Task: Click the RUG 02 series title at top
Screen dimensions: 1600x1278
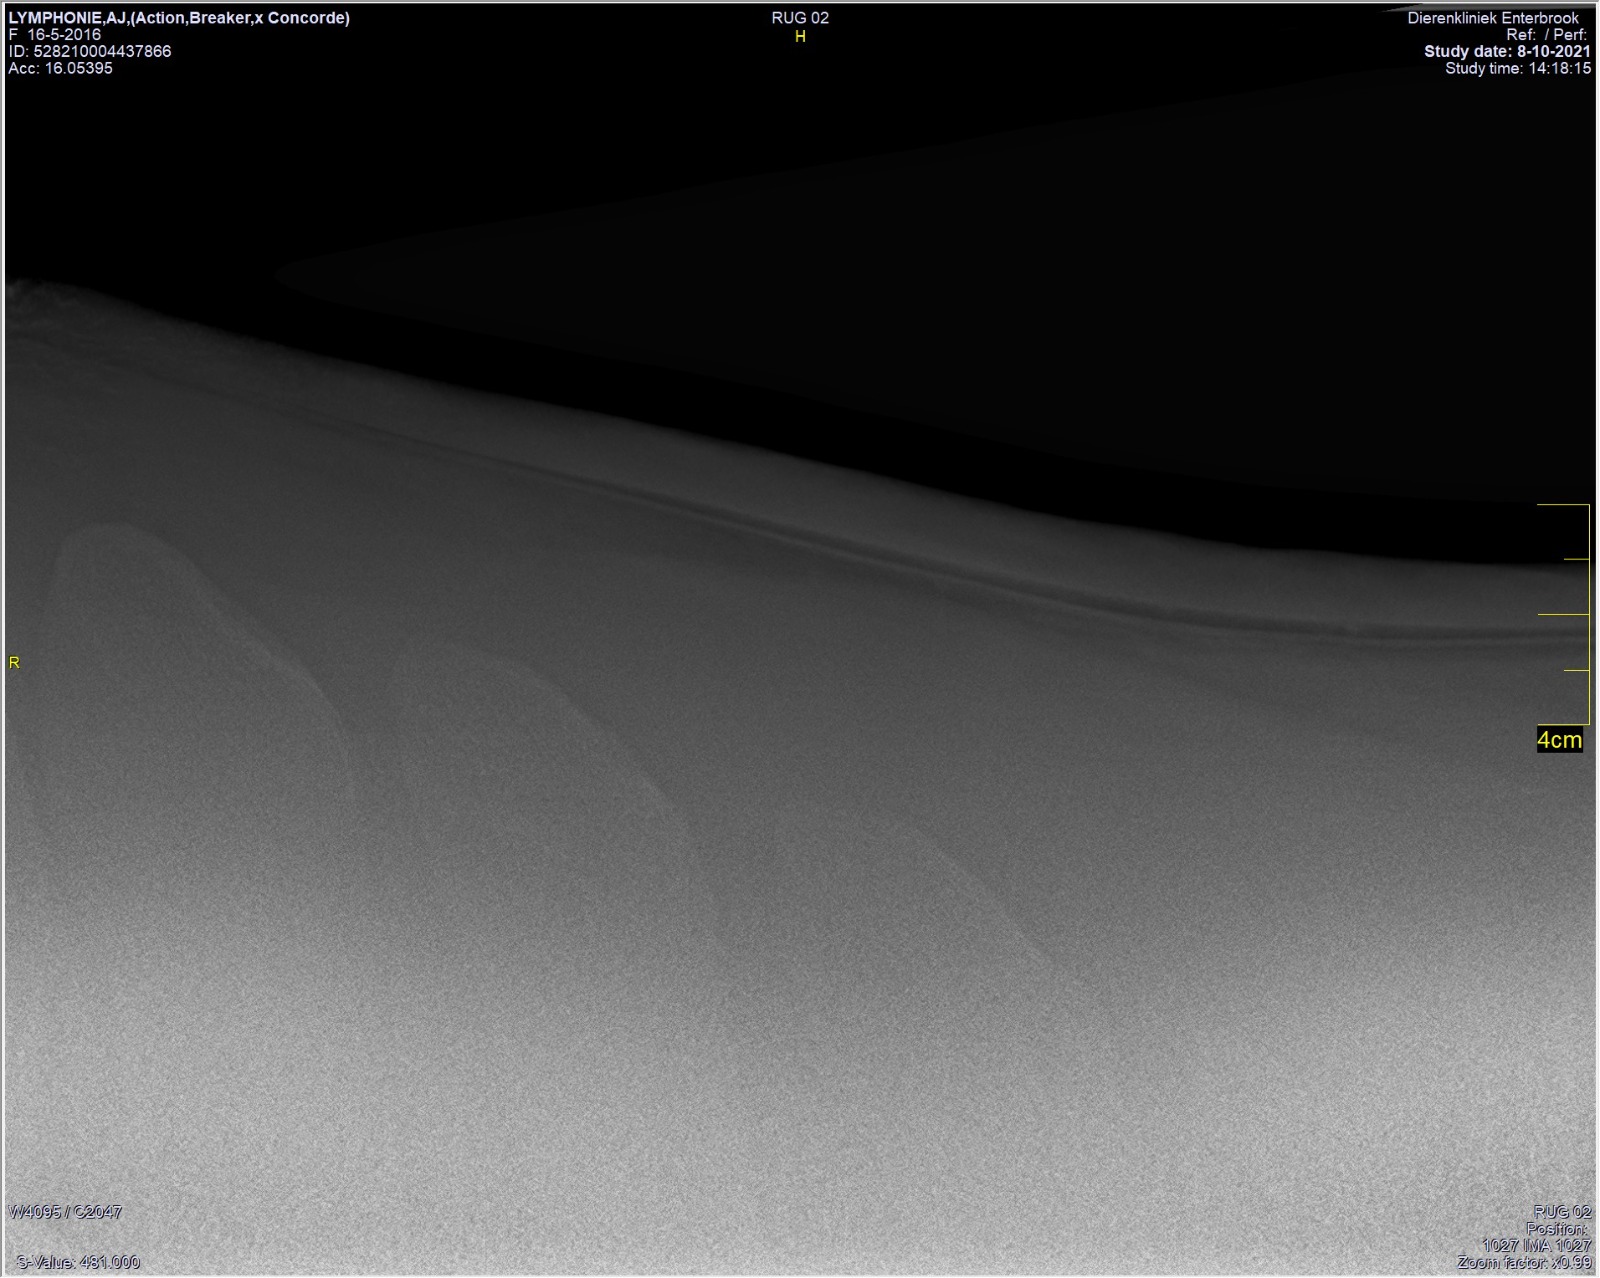Action: 800,18
